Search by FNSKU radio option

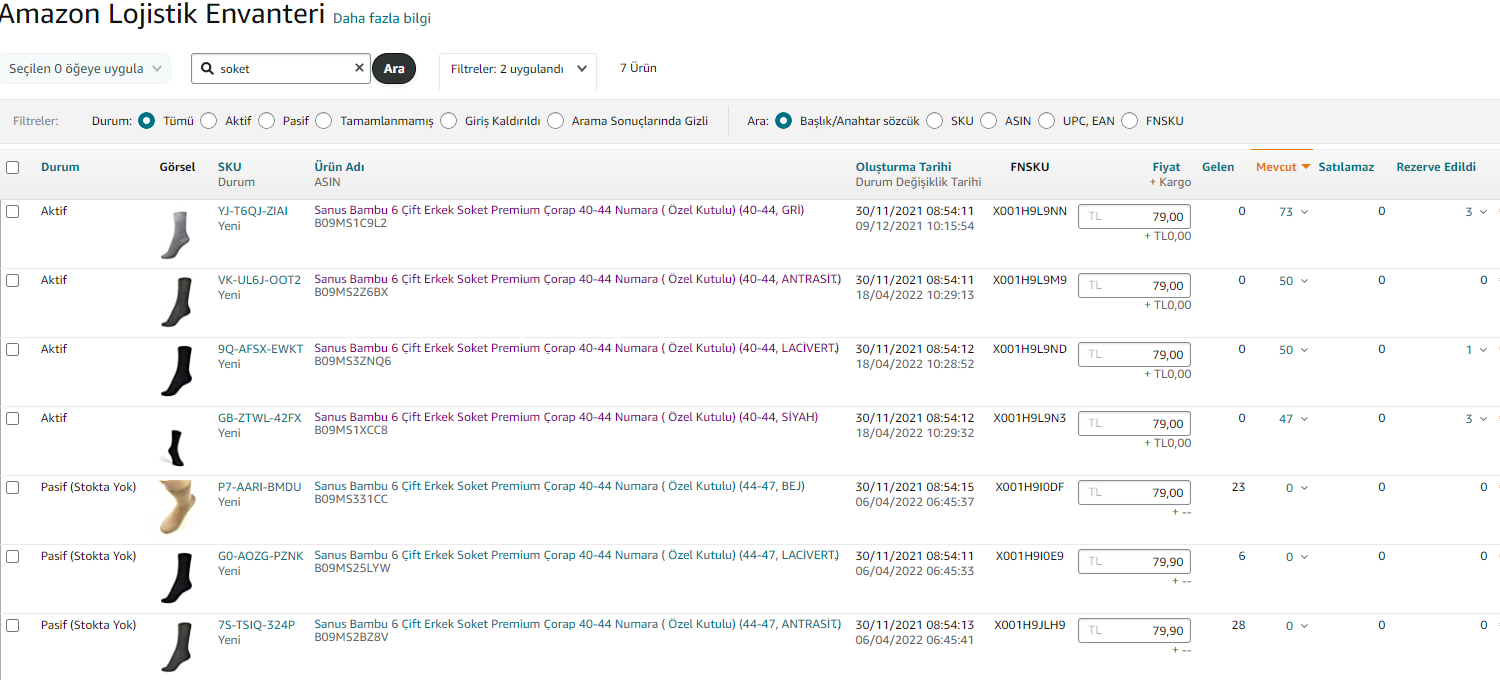(x=1130, y=121)
